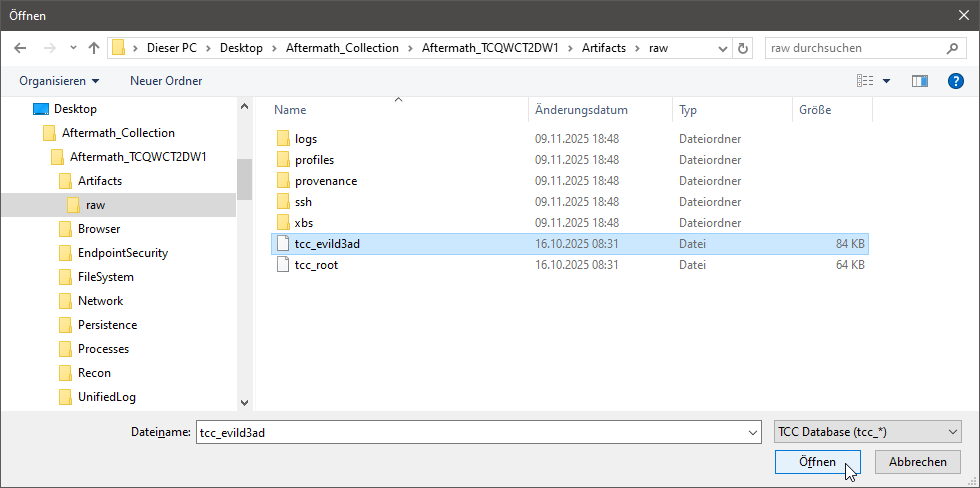Open help with question mark icon

(956, 81)
